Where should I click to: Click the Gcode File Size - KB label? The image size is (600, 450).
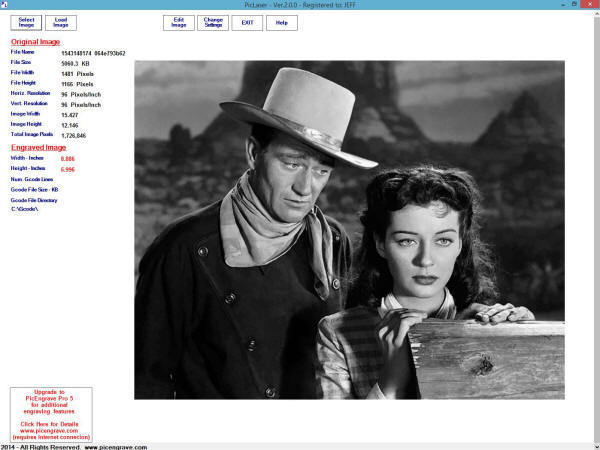pos(34,189)
